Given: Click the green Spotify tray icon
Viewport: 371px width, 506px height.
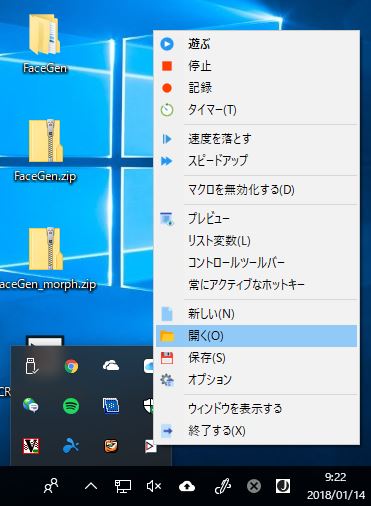Looking at the screenshot, I should click(x=71, y=406).
